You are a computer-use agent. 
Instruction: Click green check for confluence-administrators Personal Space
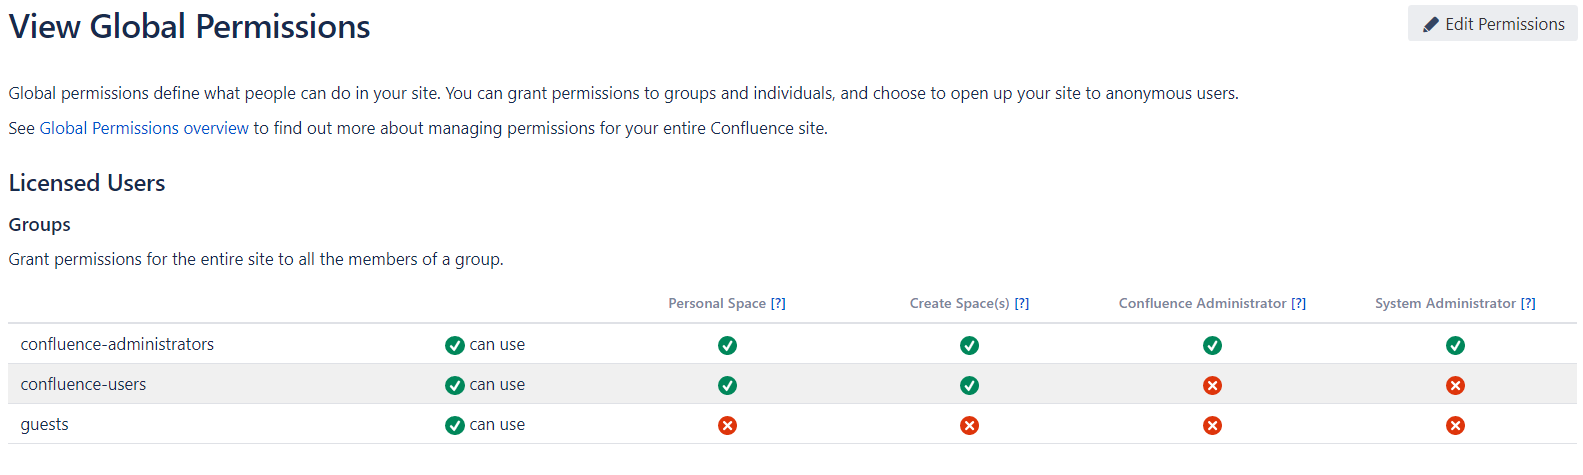click(x=727, y=345)
